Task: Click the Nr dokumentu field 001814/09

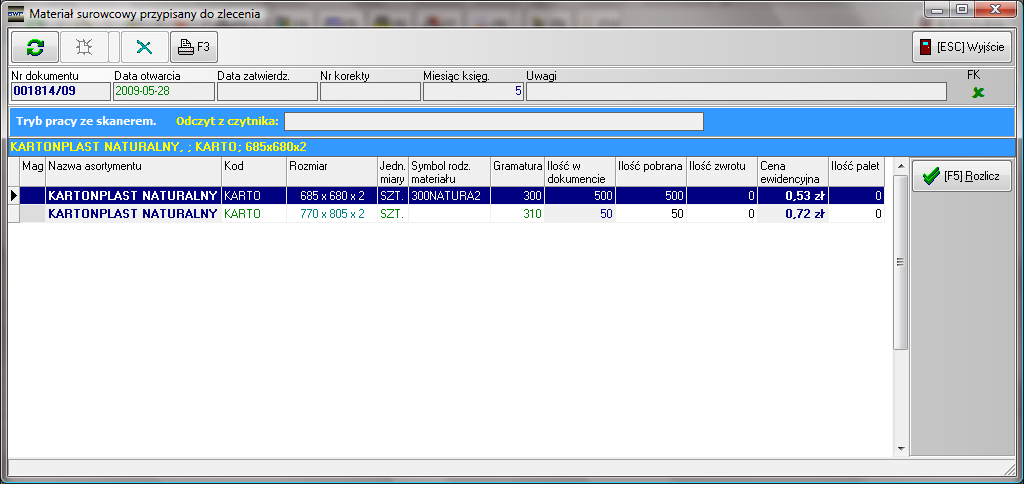Action: click(59, 92)
